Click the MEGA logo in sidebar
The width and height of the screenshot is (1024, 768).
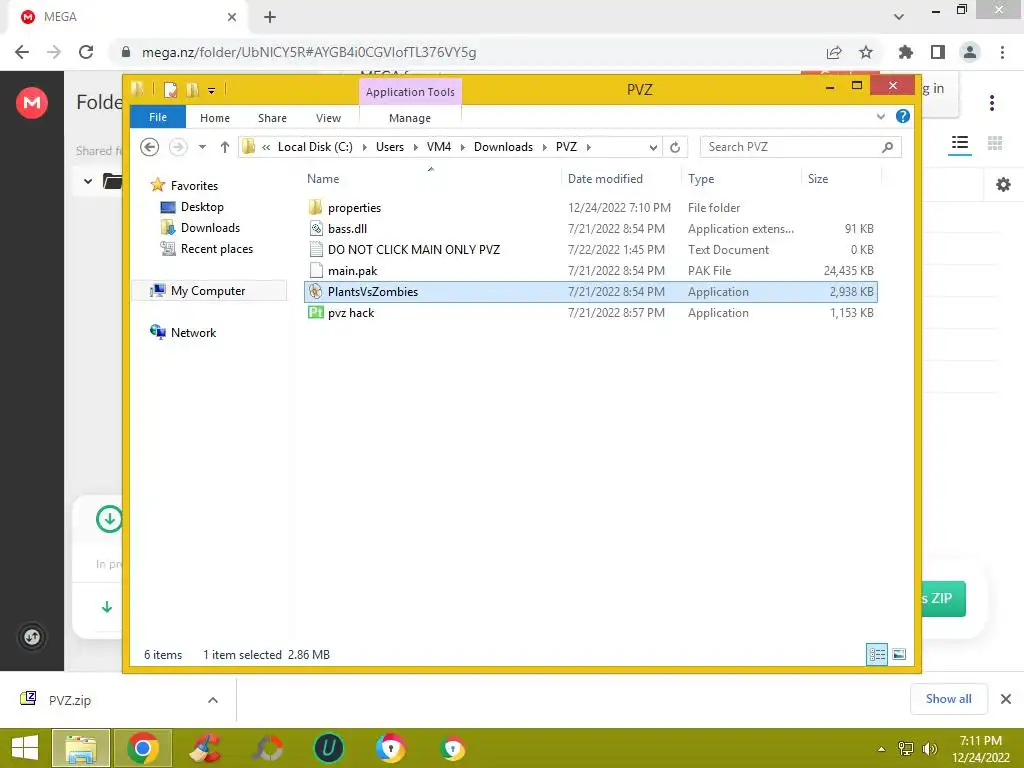click(x=32, y=103)
